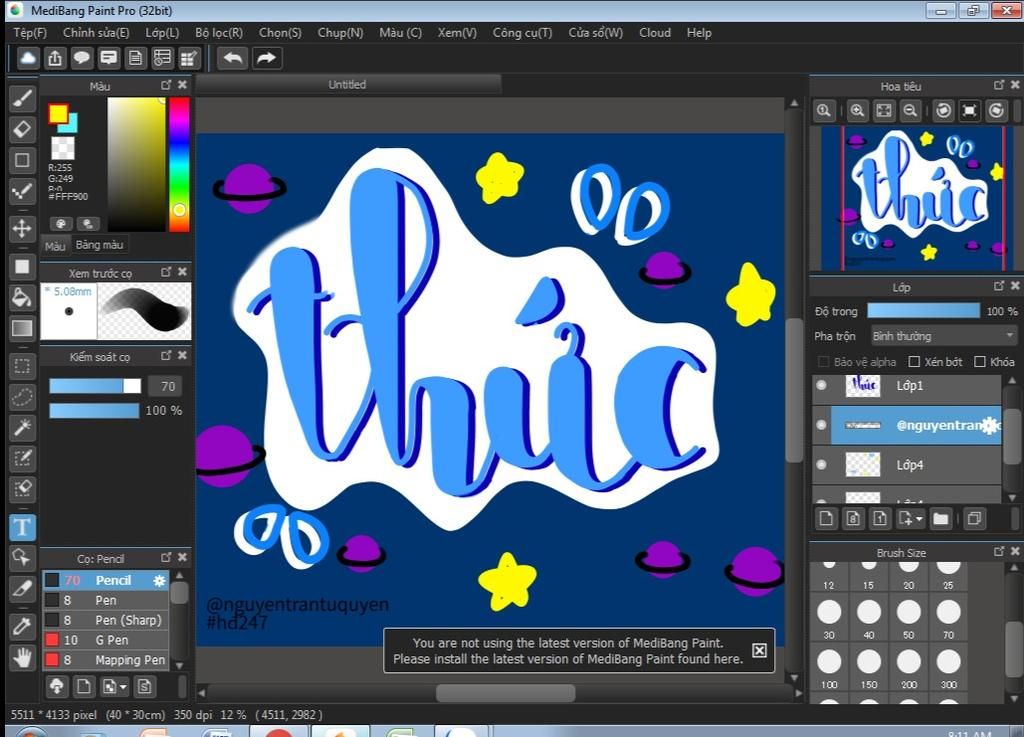Select the Eyedropper tool
Viewport: 1024px width, 737px height.
pos(22,627)
